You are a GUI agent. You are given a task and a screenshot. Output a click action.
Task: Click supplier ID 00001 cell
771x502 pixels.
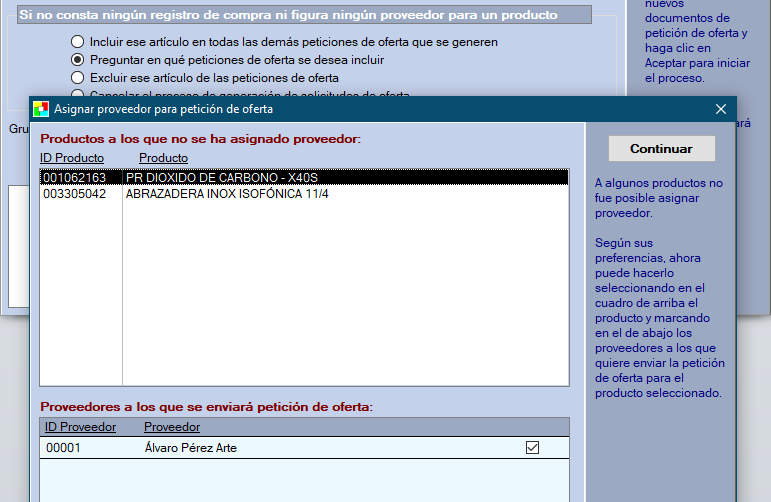point(63,448)
